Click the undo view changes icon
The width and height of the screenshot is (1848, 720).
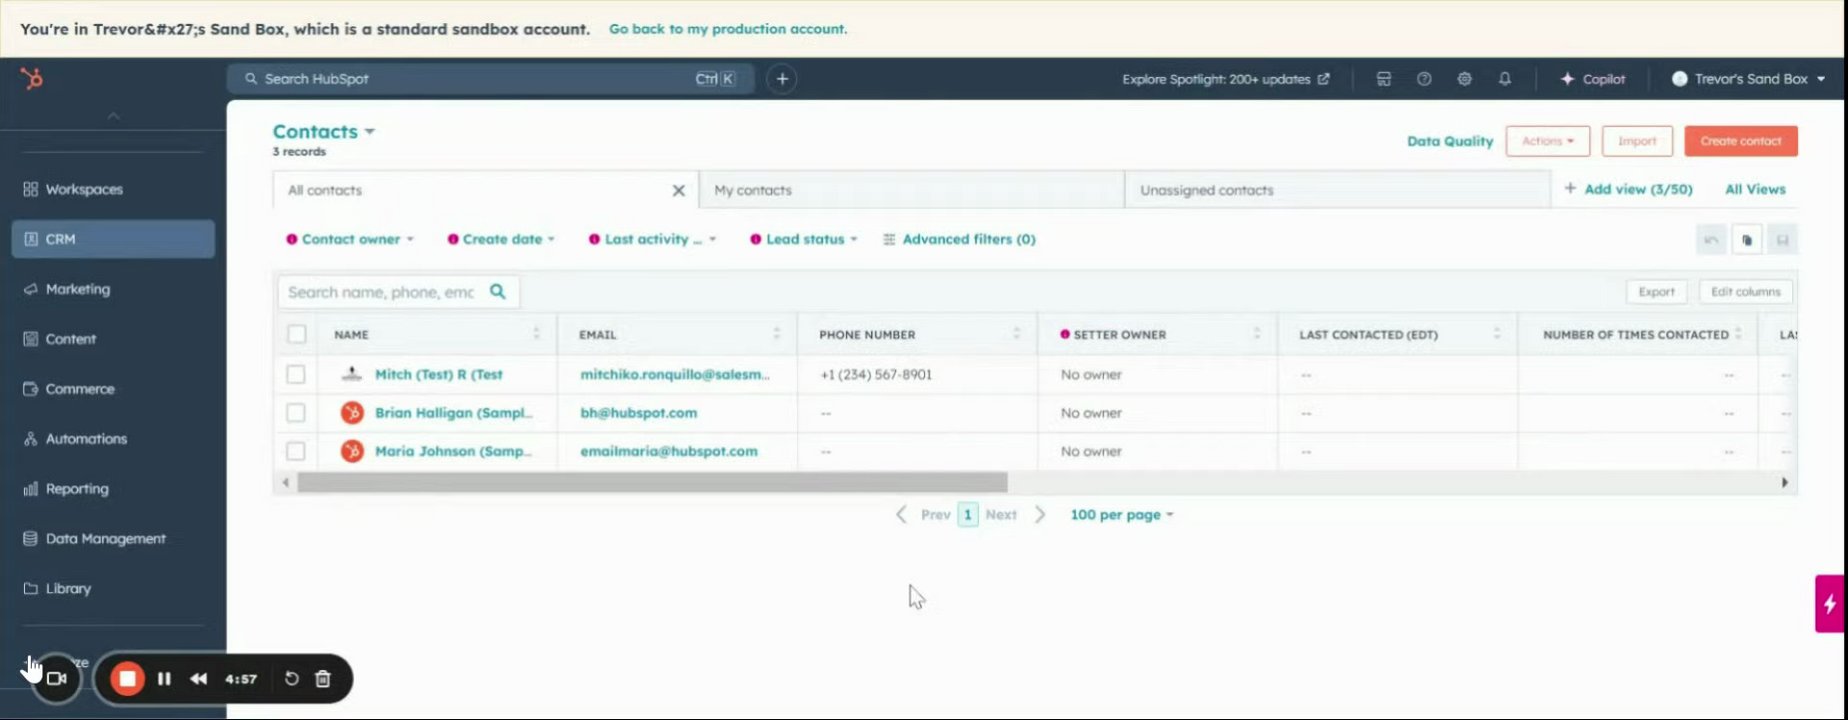pos(1711,240)
